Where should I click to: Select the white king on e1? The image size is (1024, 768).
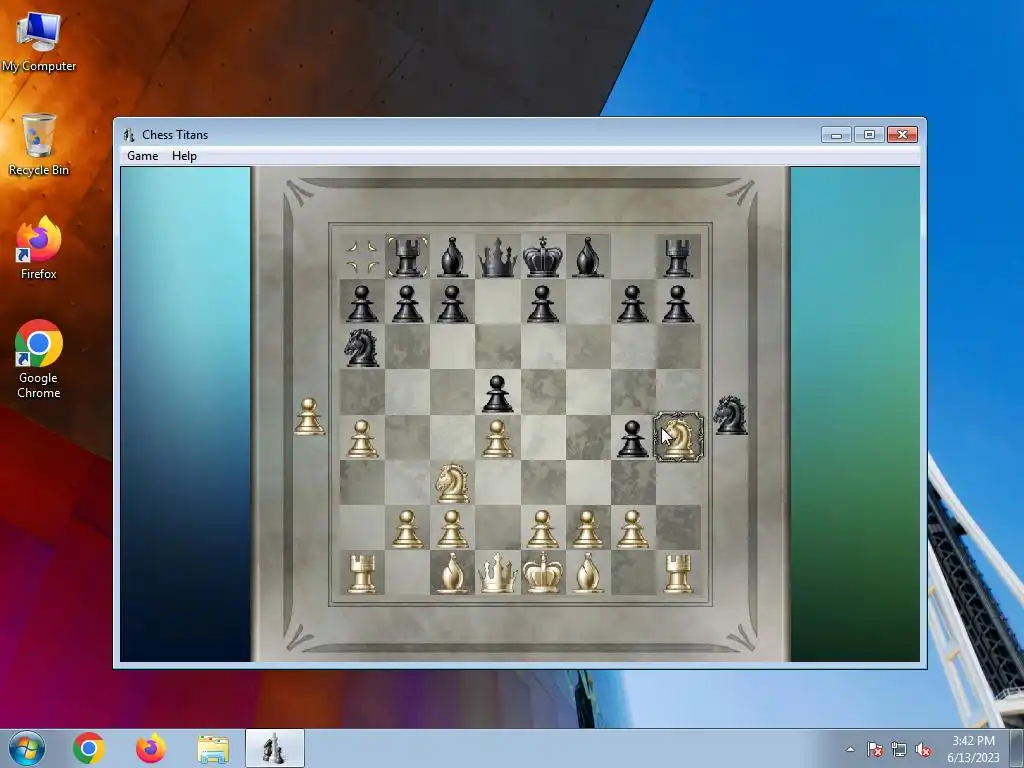543,573
